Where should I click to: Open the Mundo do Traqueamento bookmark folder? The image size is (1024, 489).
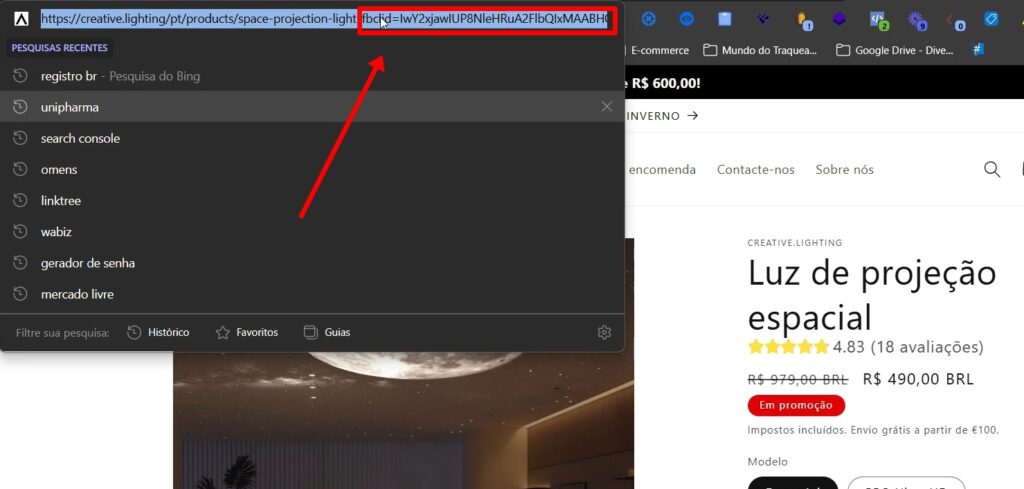(x=760, y=50)
